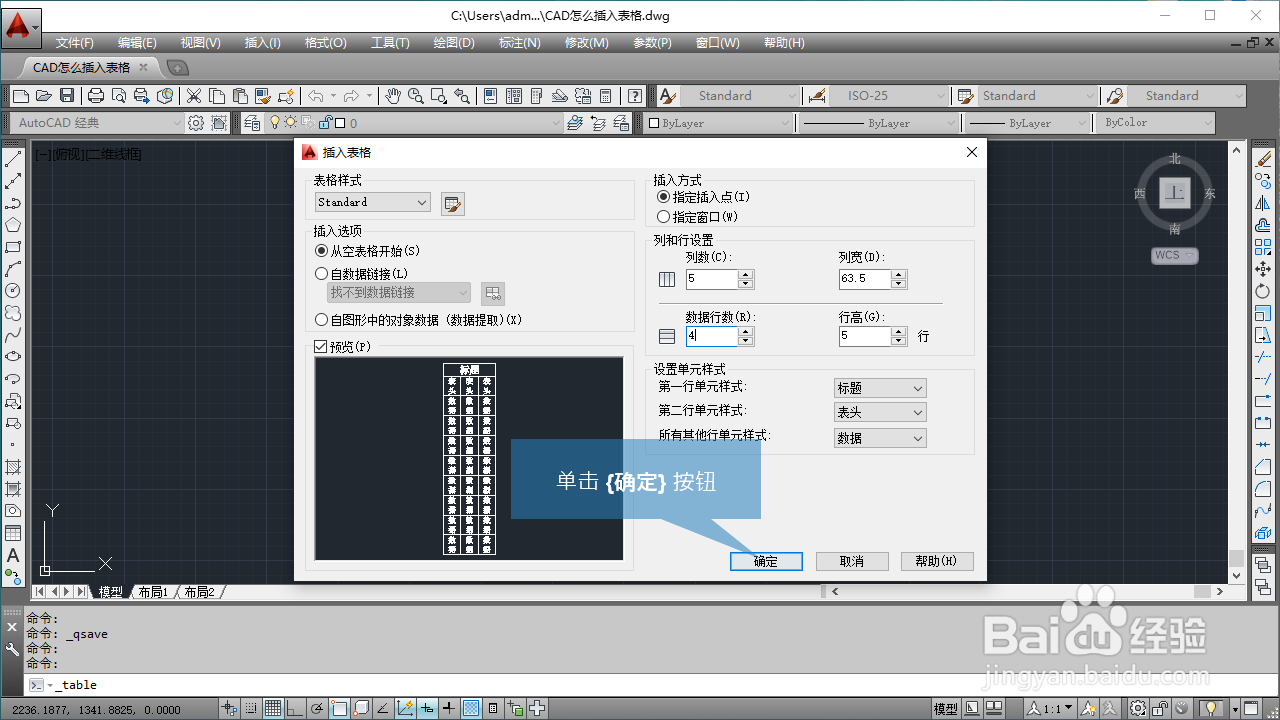Activate the Pan hand tool
The width and height of the screenshot is (1280, 720).
[393, 96]
